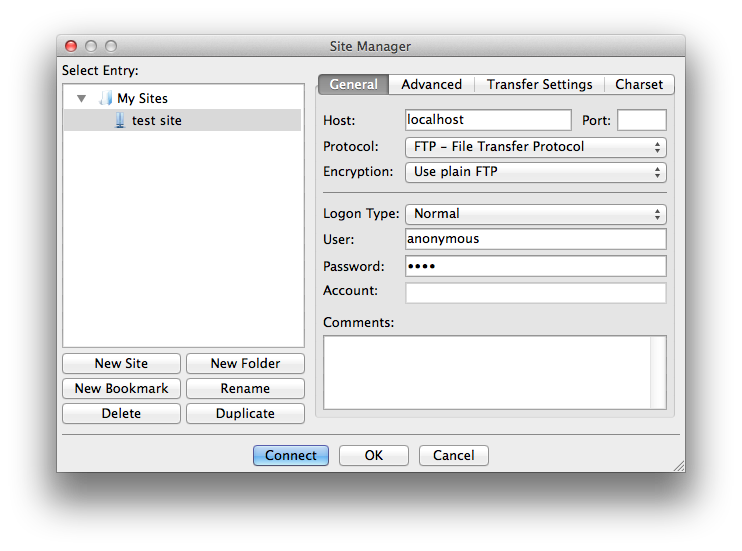Switch to the Transfer Settings tab
The height and width of the screenshot is (551, 742).
[x=539, y=84]
